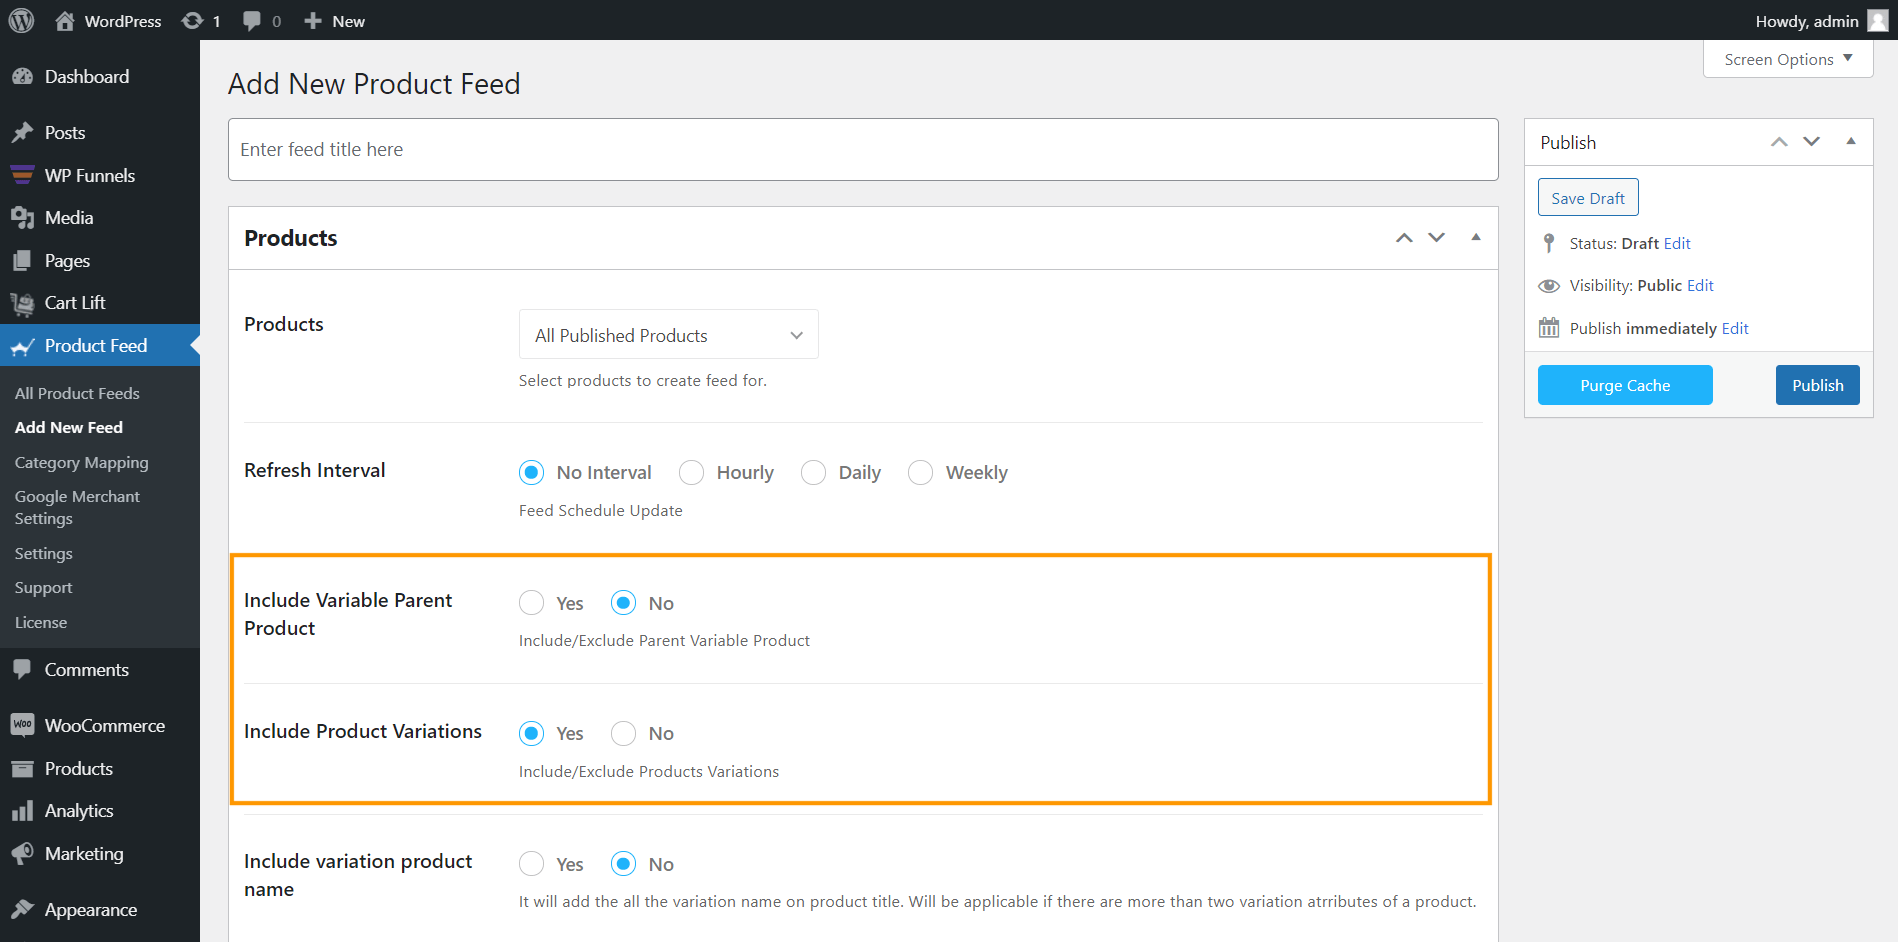Open All Product Feeds submenu item

point(77,394)
